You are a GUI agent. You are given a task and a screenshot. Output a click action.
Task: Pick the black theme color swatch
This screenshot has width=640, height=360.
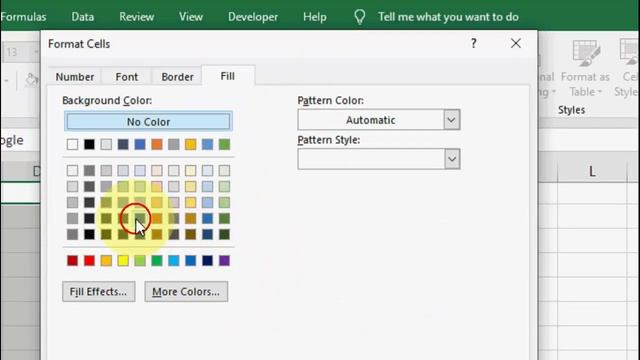pyautogui.click(x=89, y=144)
